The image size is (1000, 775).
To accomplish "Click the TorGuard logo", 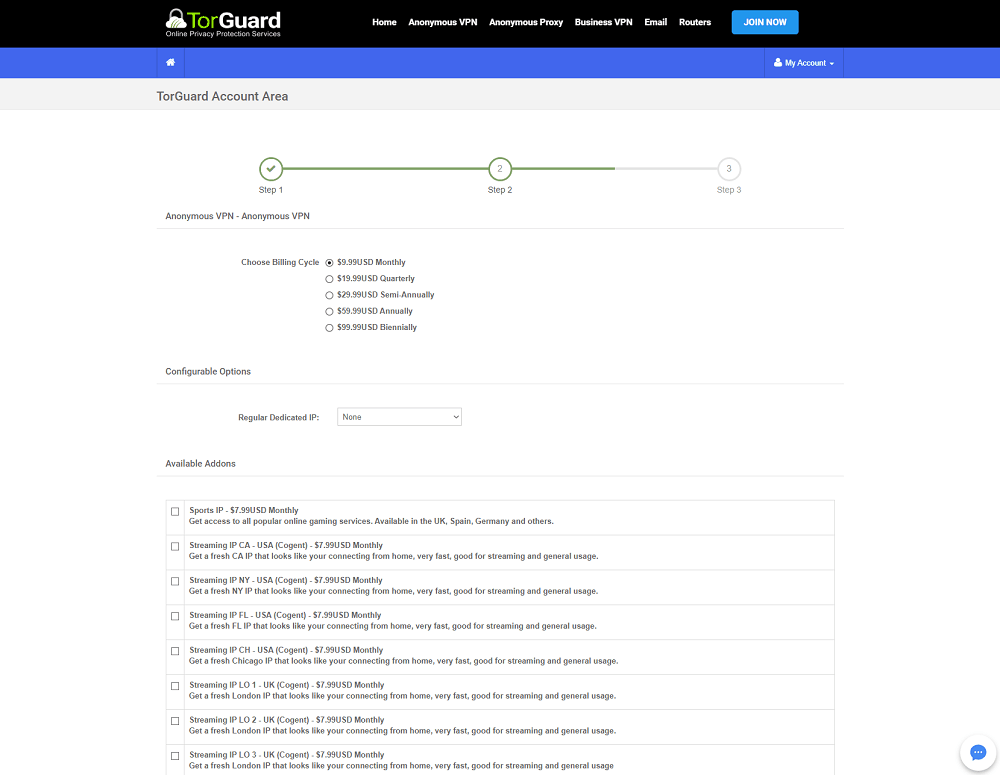I will pos(223,23).
